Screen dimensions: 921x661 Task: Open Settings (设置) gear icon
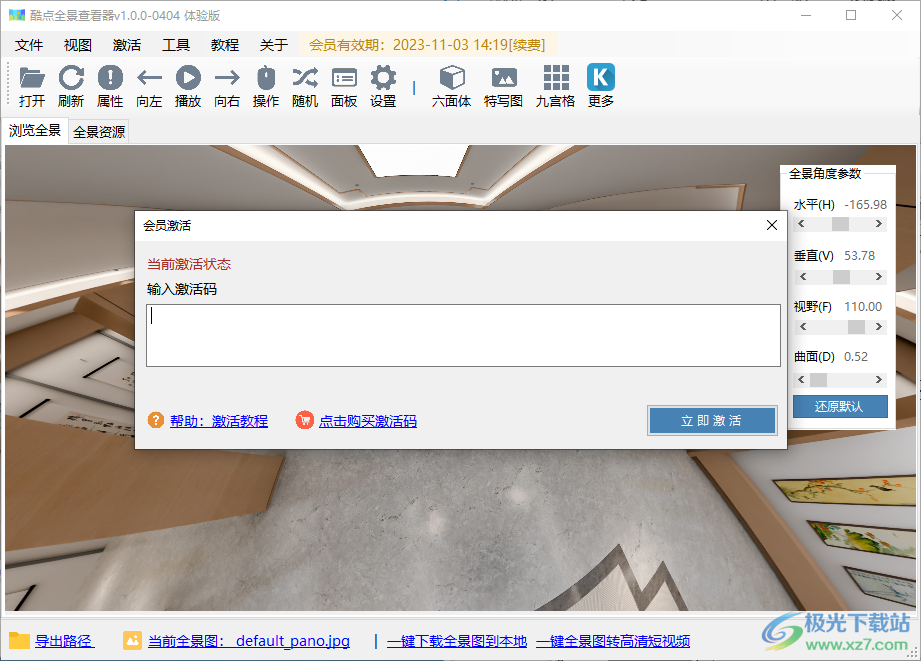click(383, 78)
